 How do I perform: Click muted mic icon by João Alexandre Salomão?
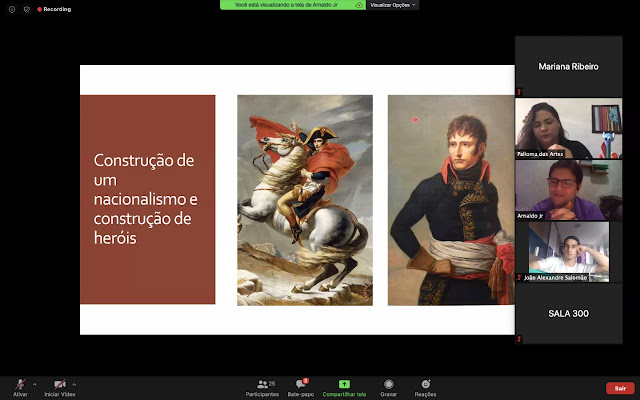(x=519, y=278)
